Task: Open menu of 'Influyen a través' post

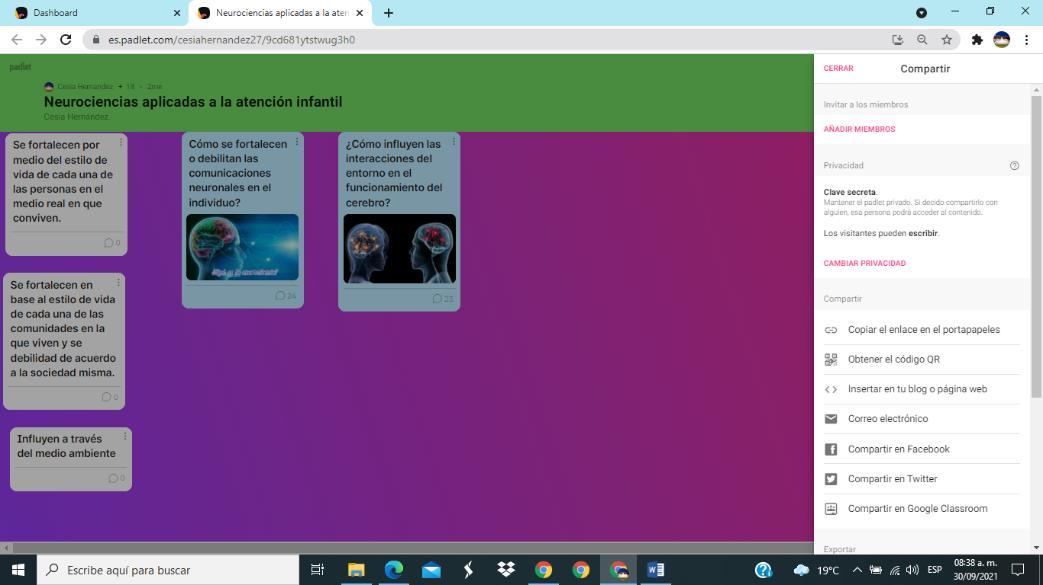Action: [124, 437]
